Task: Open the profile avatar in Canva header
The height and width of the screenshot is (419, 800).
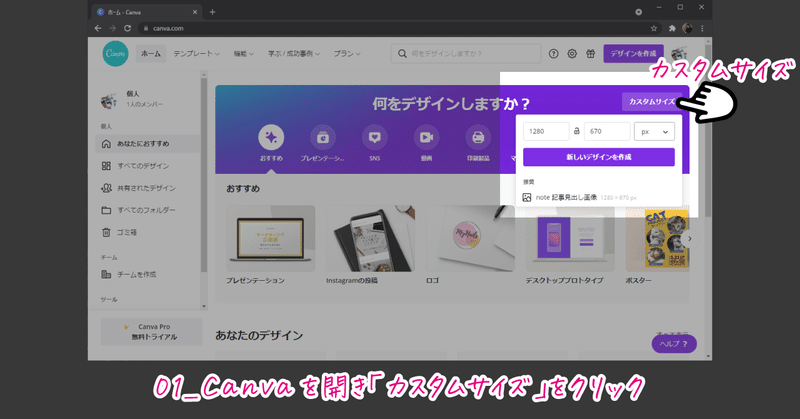Action: point(679,54)
